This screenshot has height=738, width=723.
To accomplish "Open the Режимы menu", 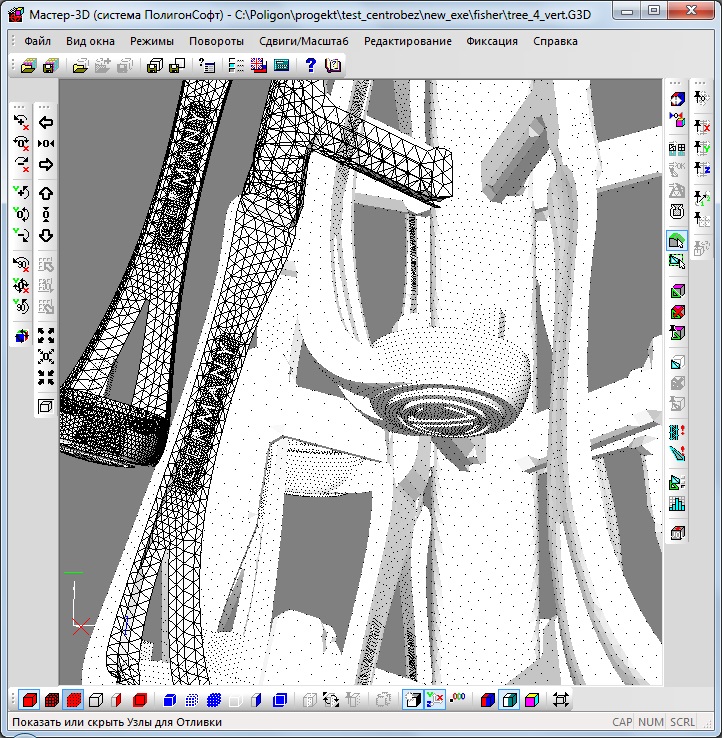I will click(x=151, y=42).
